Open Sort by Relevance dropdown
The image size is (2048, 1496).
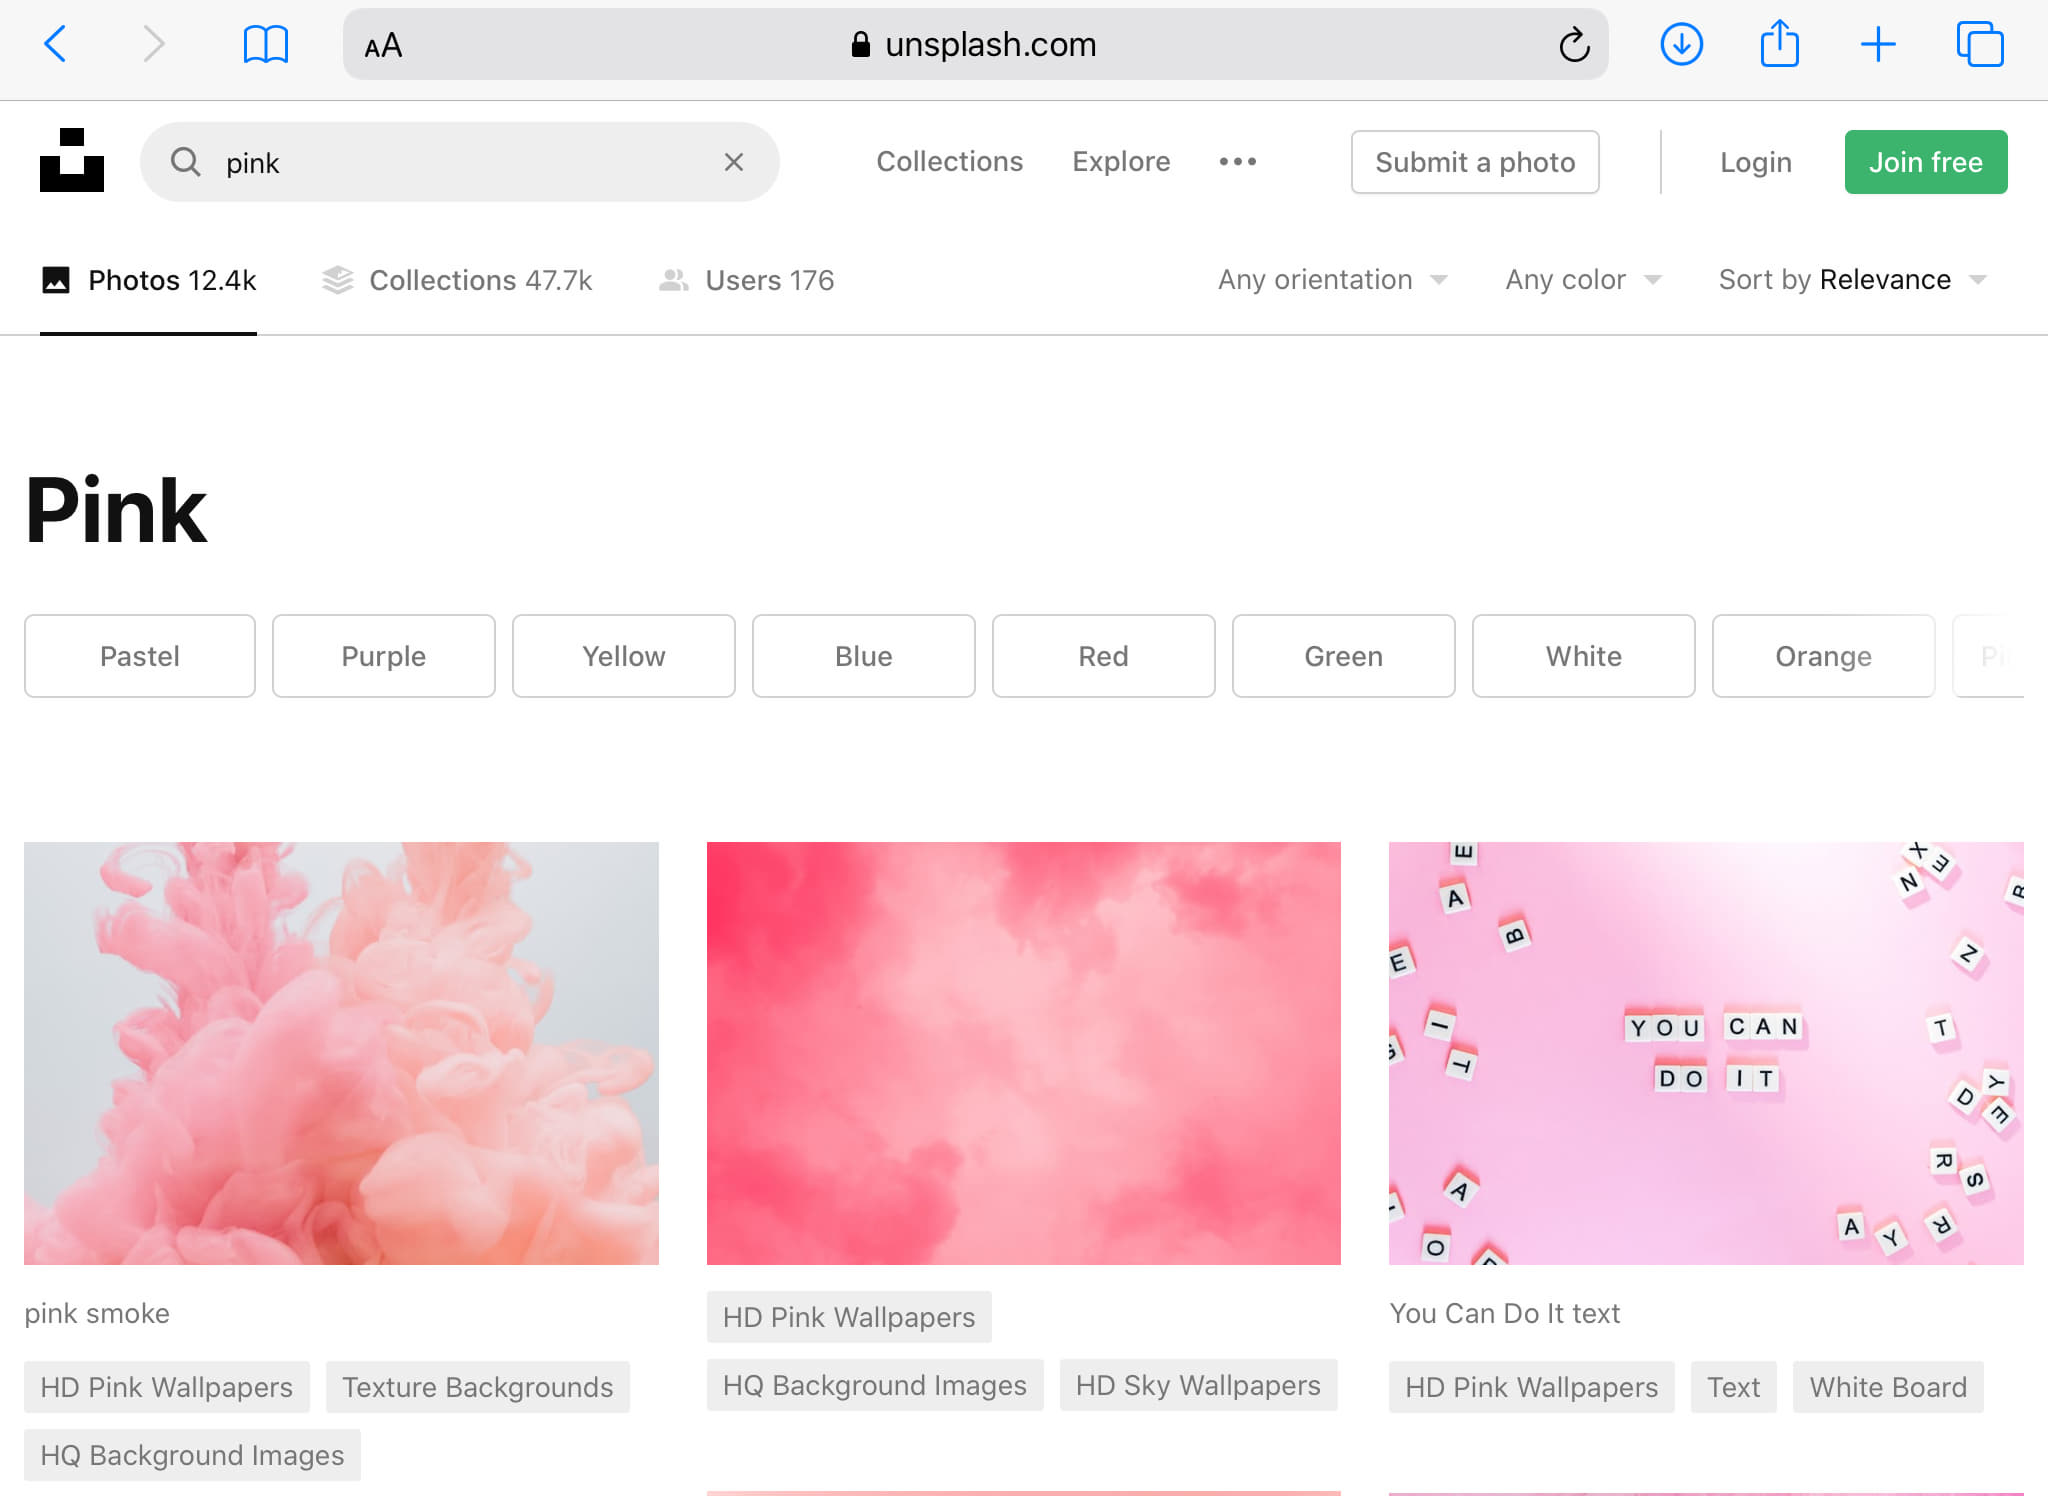click(x=1852, y=280)
